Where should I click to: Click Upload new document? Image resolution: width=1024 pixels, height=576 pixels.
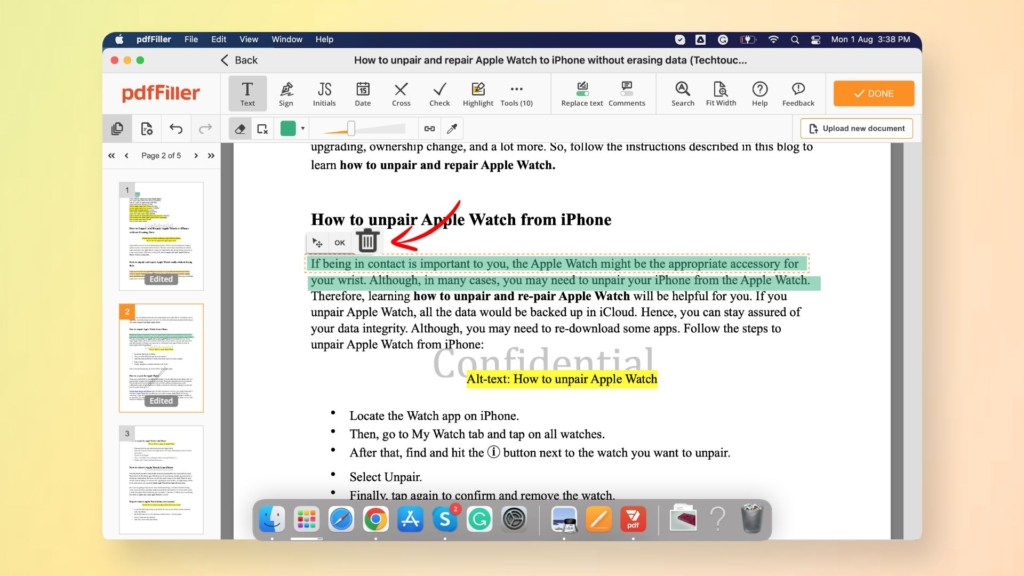pyautogui.click(x=857, y=129)
